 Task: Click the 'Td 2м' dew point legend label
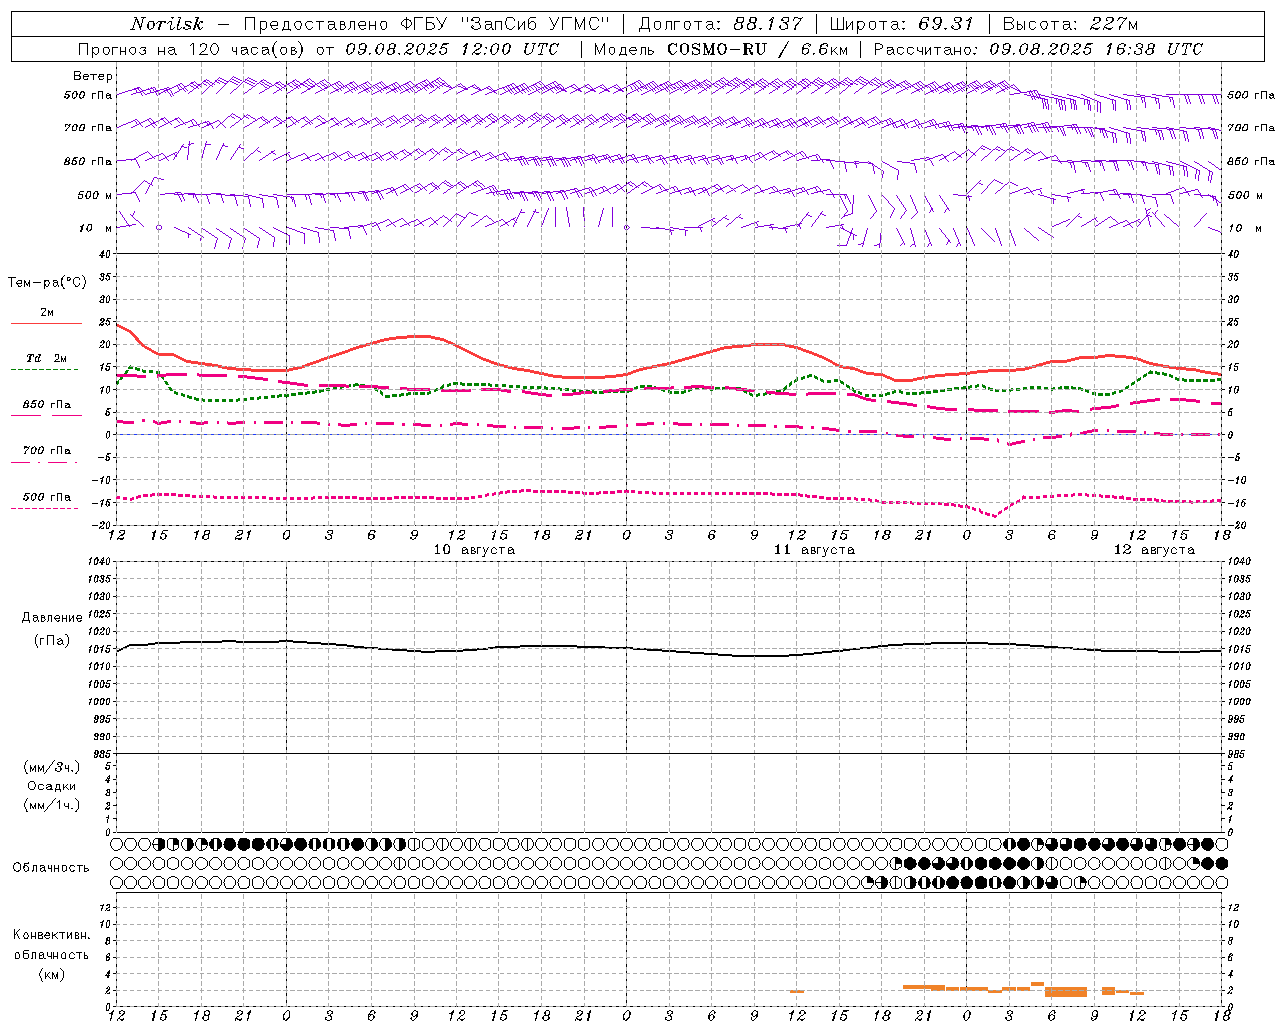tap(46, 358)
